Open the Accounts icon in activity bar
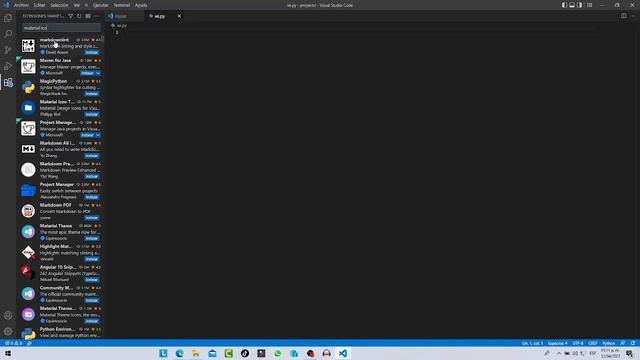Screen dimensions: 640x360 click(x=8, y=315)
